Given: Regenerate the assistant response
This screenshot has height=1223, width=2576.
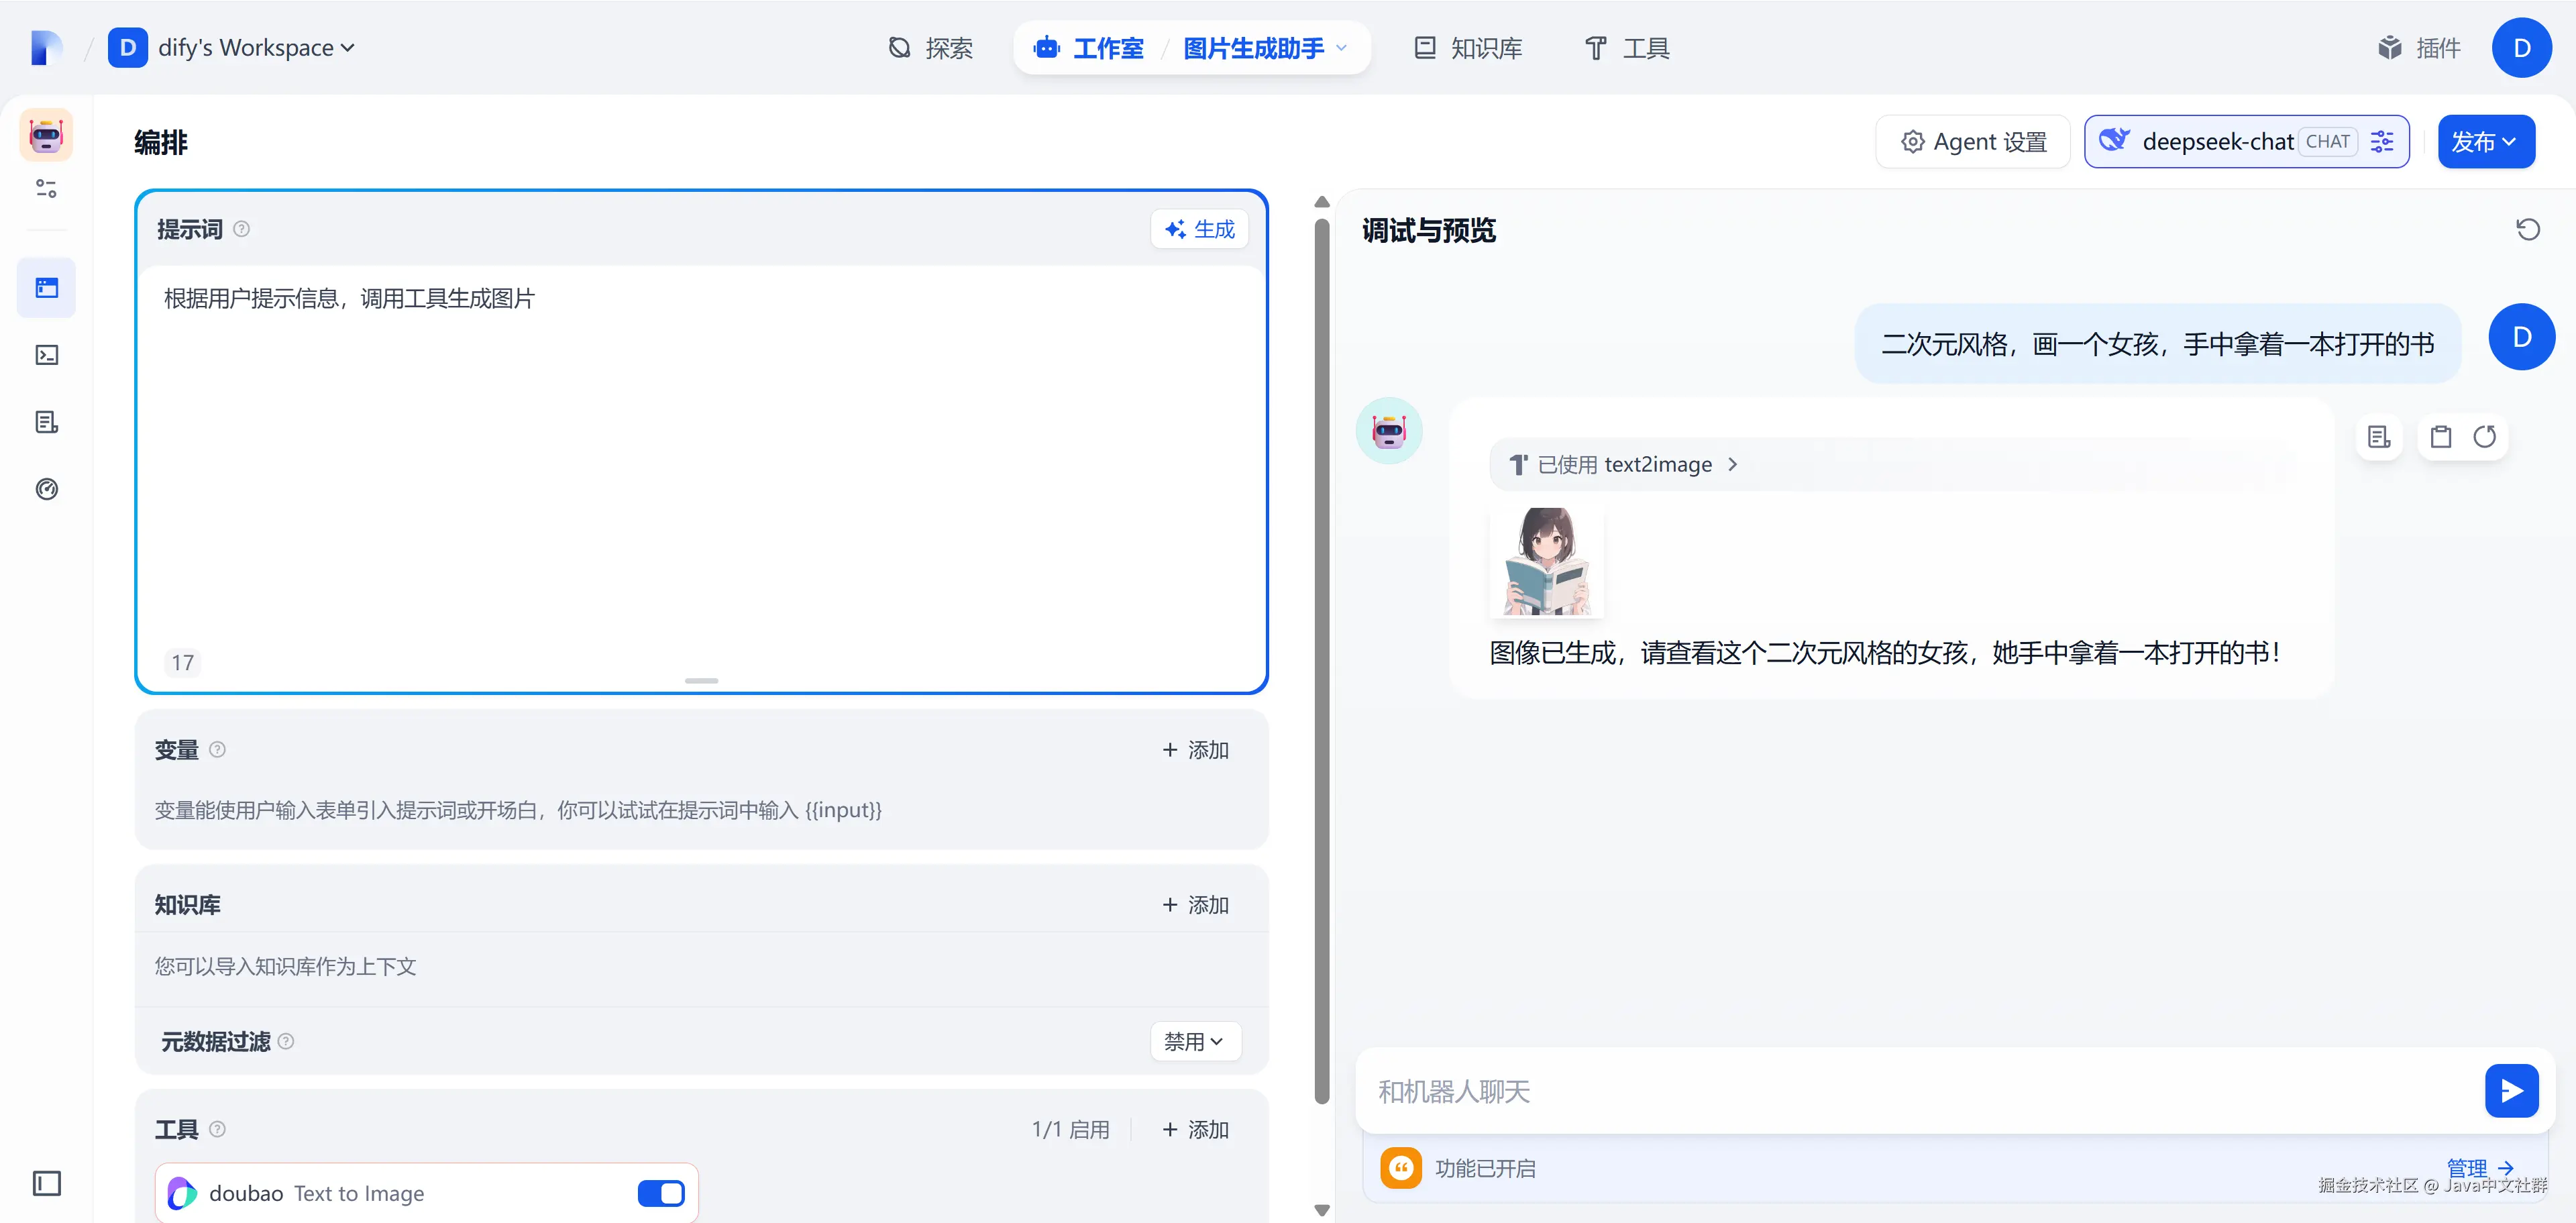Looking at the screenshot, I should click(x=2485, y=437).
